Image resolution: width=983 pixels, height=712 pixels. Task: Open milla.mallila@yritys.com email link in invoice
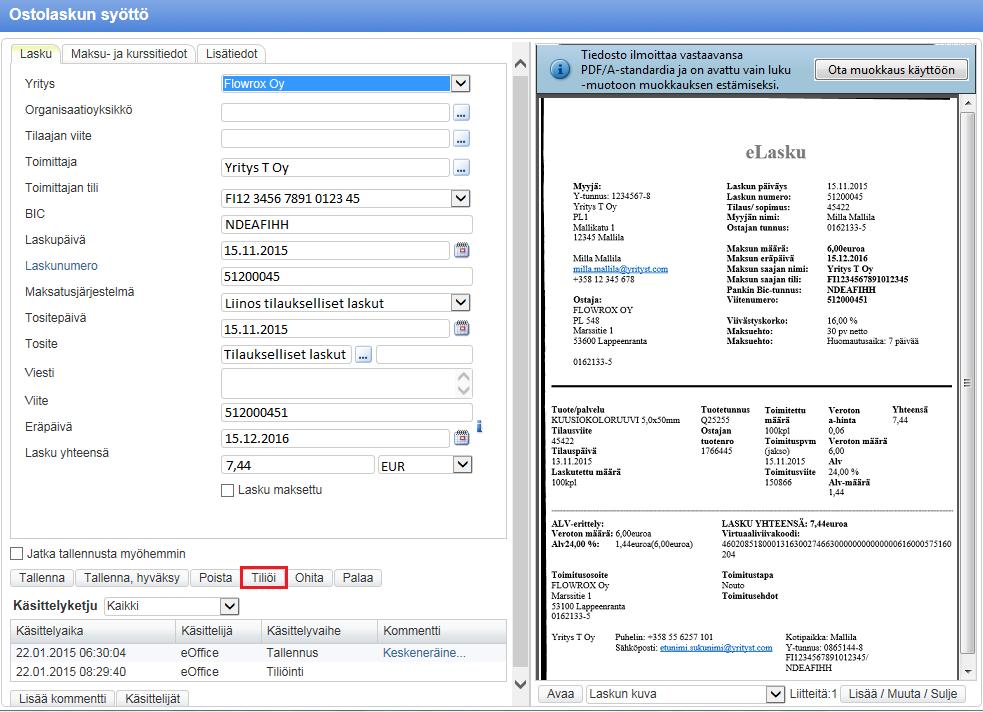click(x=620, y=269)
